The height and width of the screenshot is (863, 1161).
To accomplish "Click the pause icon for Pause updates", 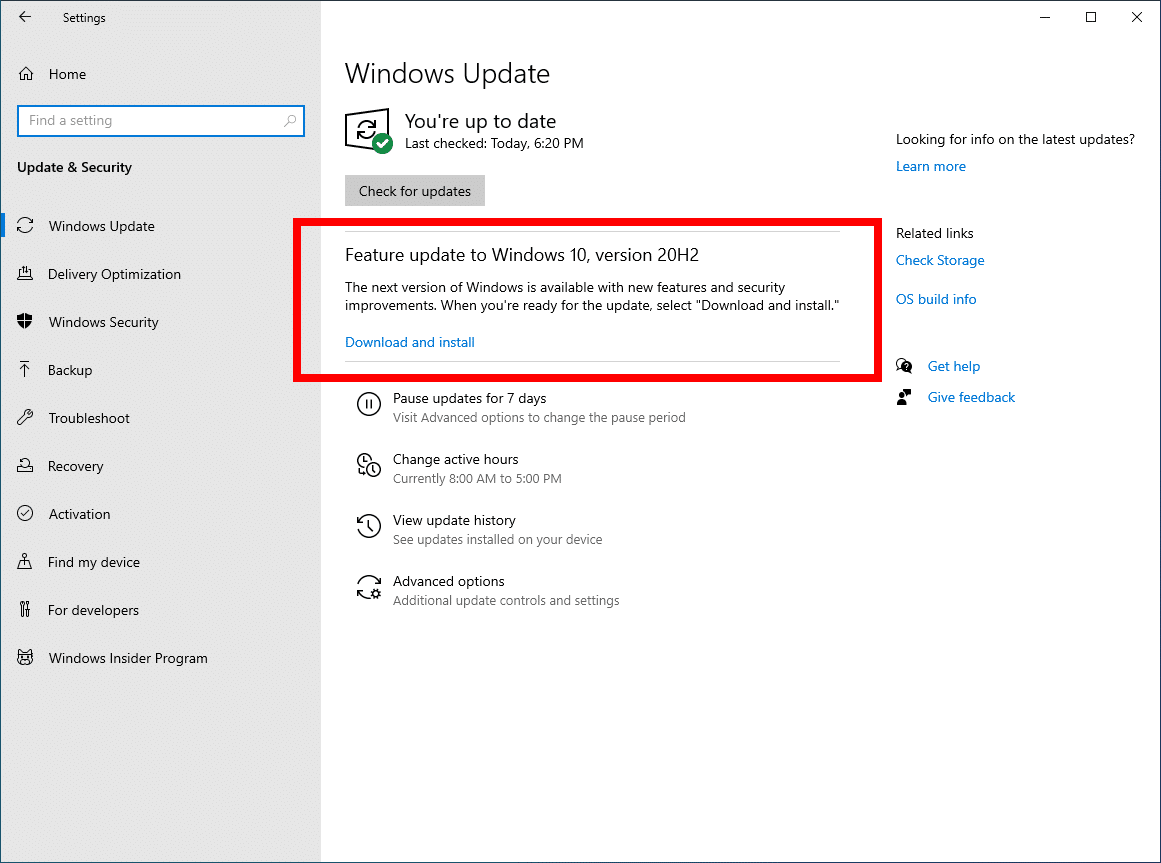I will coord(369,404).
